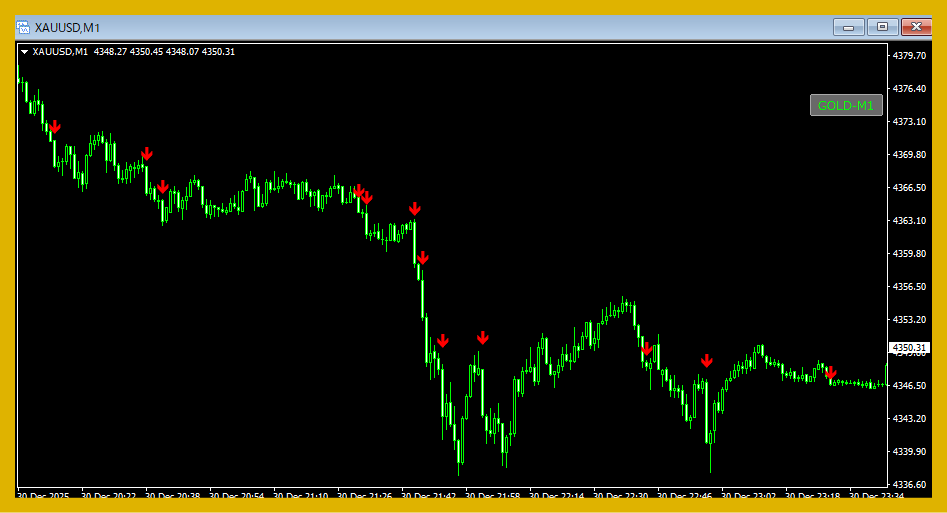Click the red arrow near the 22:30 candles
The width and height of the screenshot is (947, 513).
pos(646,349)
